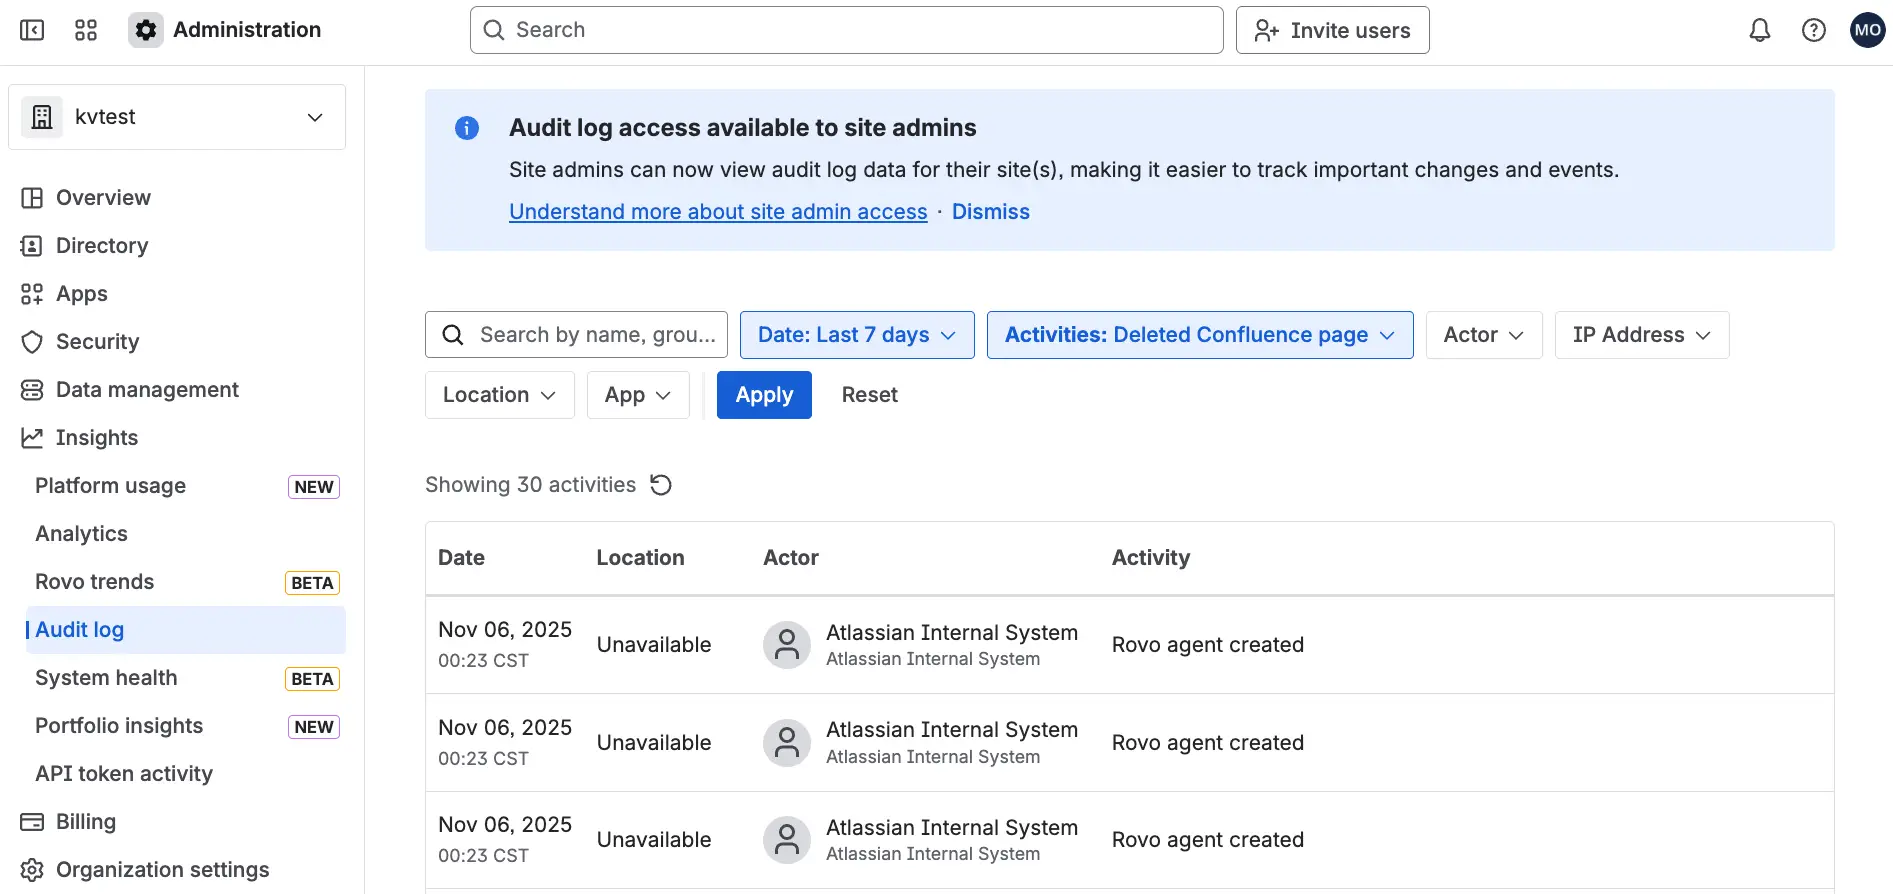Open the app switcher grid icon

[x=86, y=30]
